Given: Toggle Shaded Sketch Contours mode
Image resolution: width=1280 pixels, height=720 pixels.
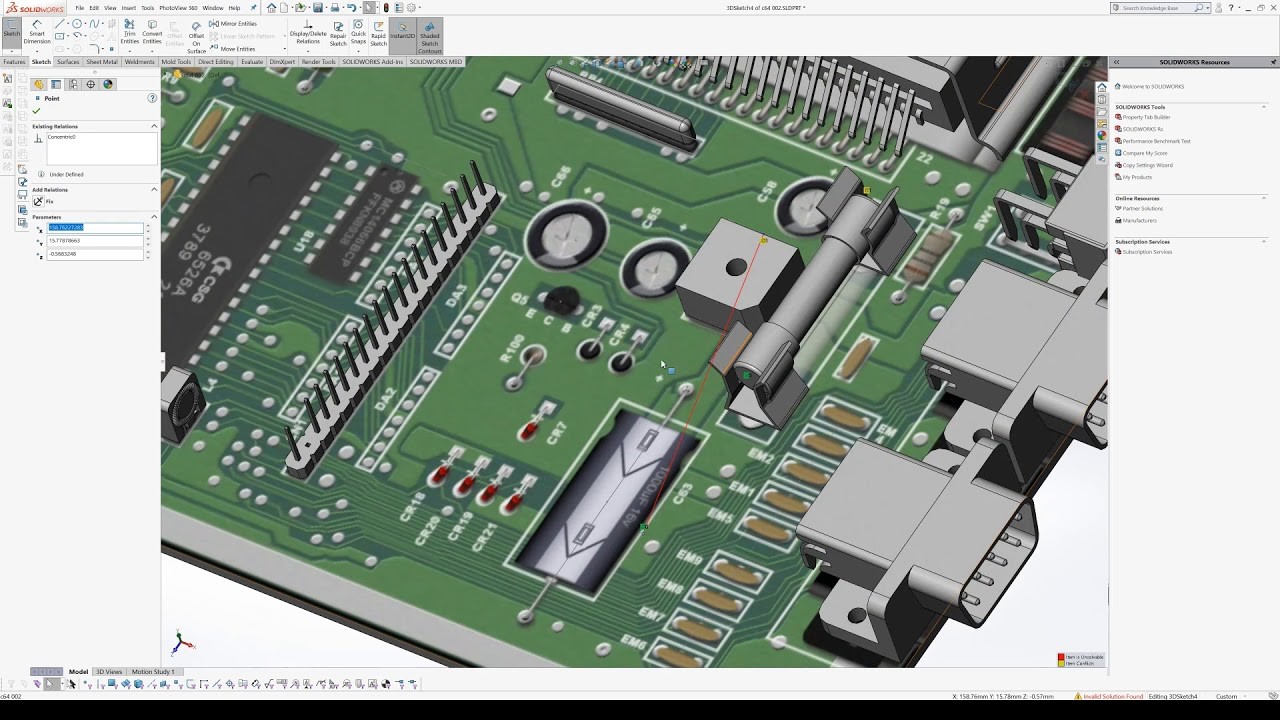Looking at the screenshot, I should point(428,35).
